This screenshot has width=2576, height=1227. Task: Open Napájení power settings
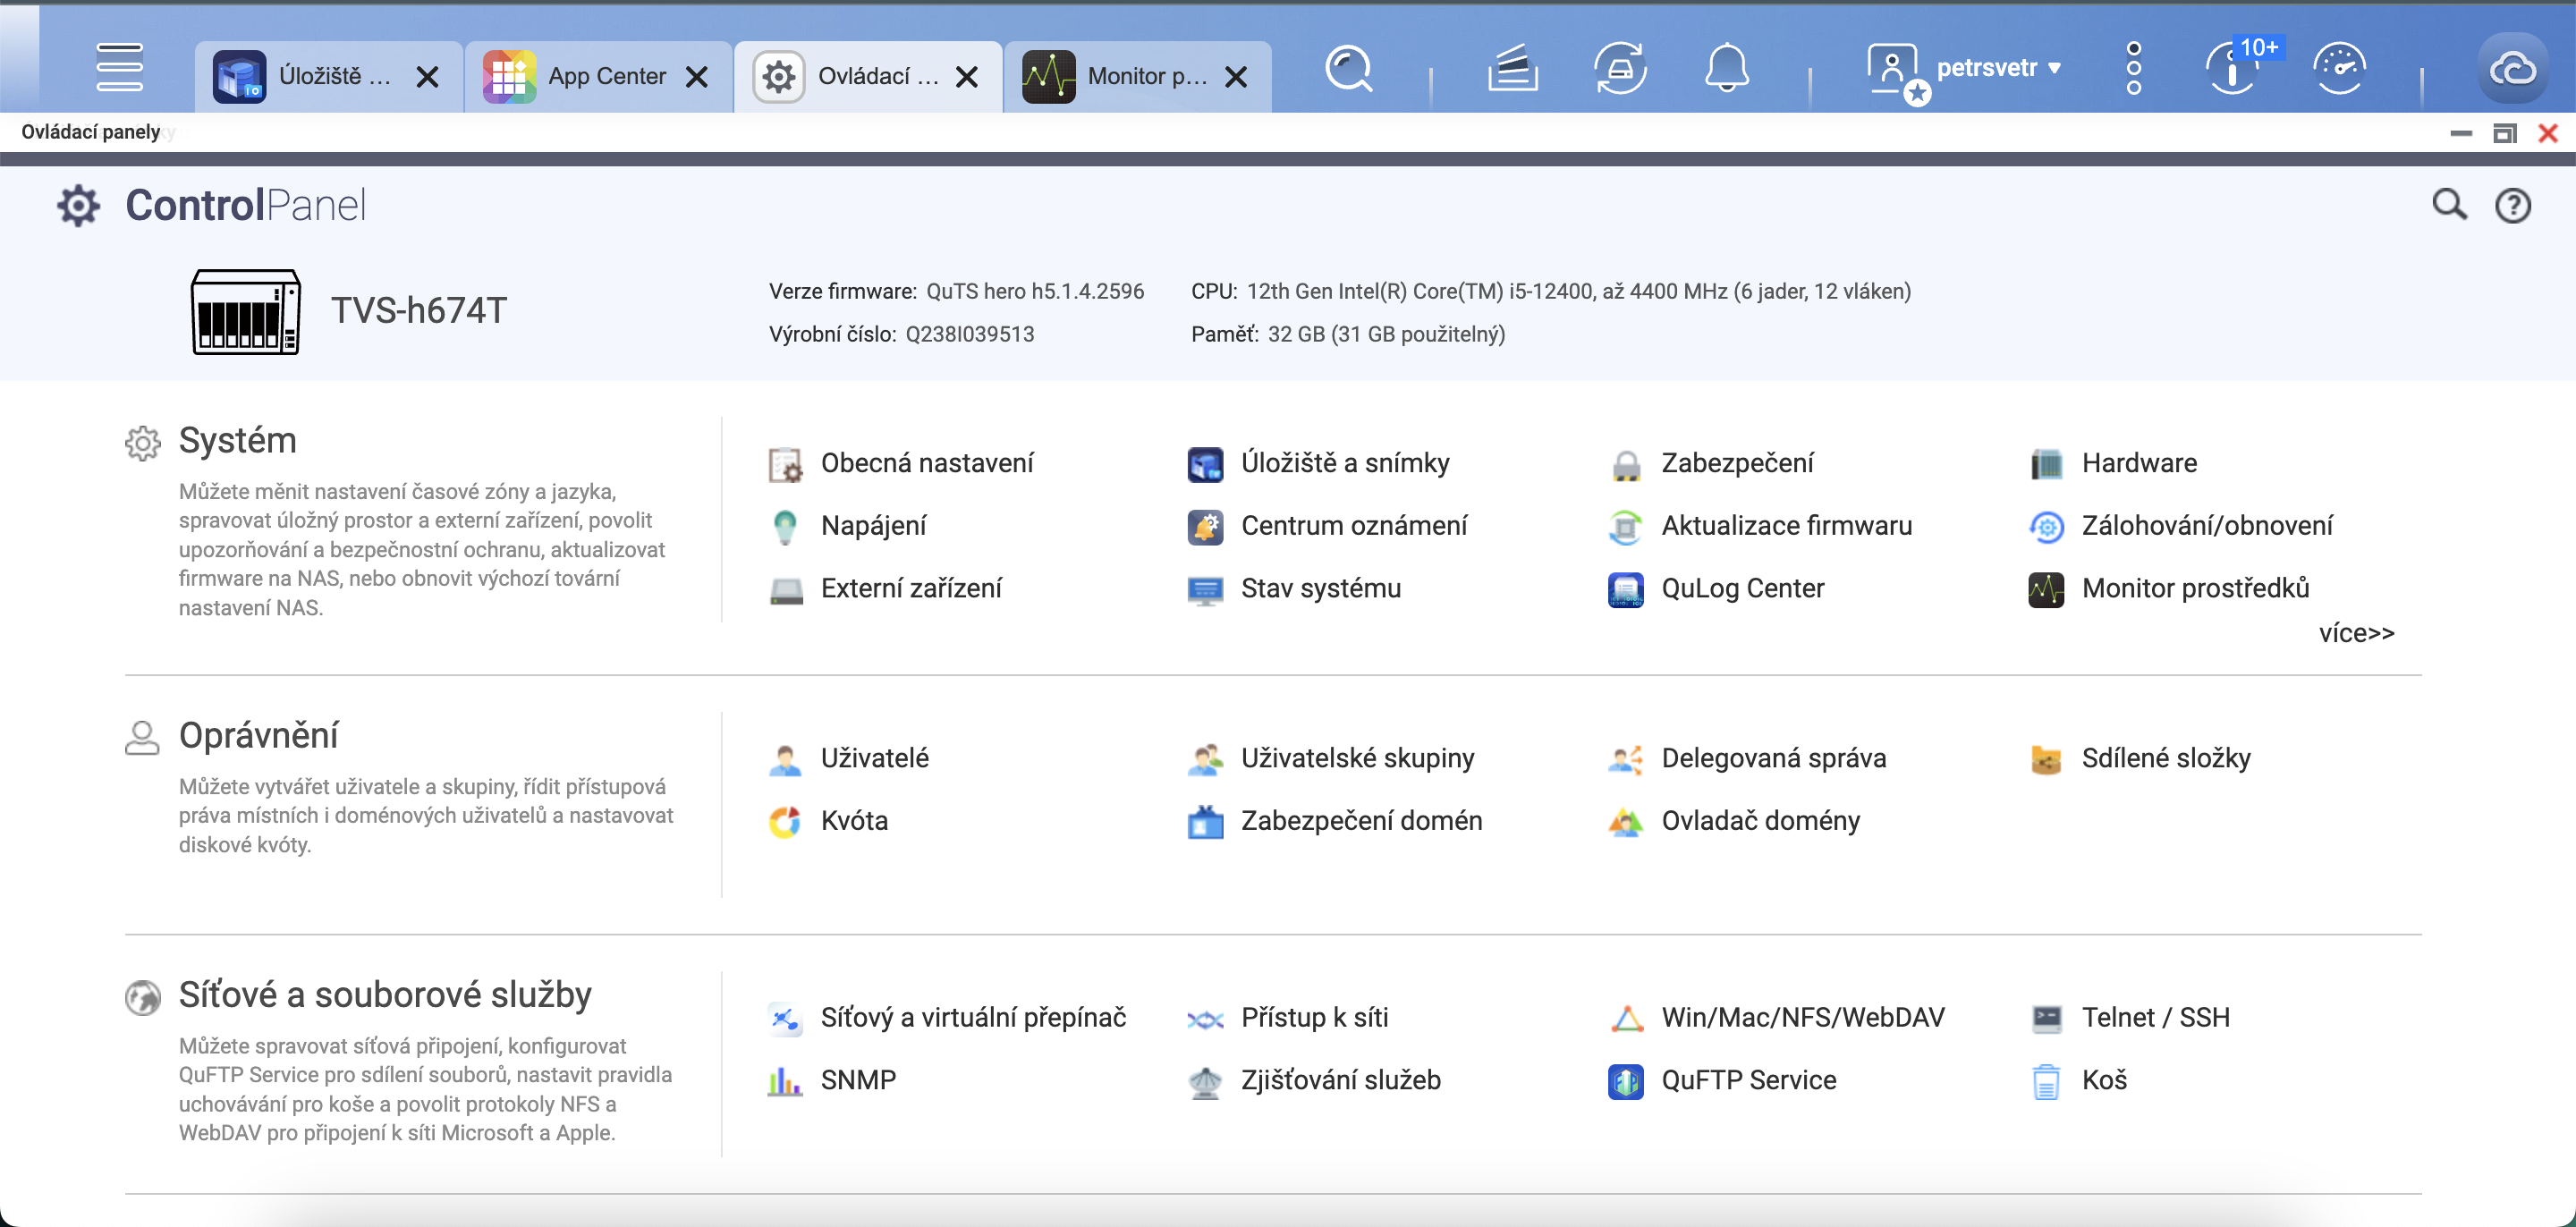click(873, 525)
